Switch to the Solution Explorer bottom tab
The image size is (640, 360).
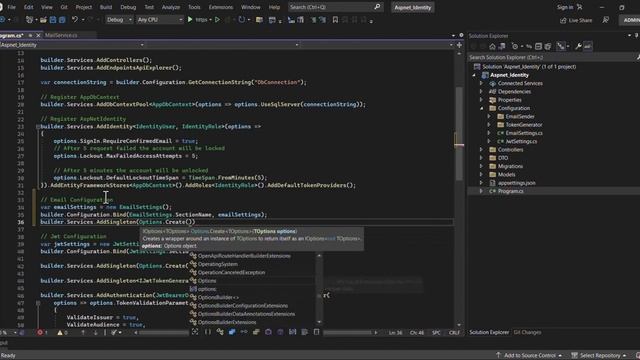489,333
